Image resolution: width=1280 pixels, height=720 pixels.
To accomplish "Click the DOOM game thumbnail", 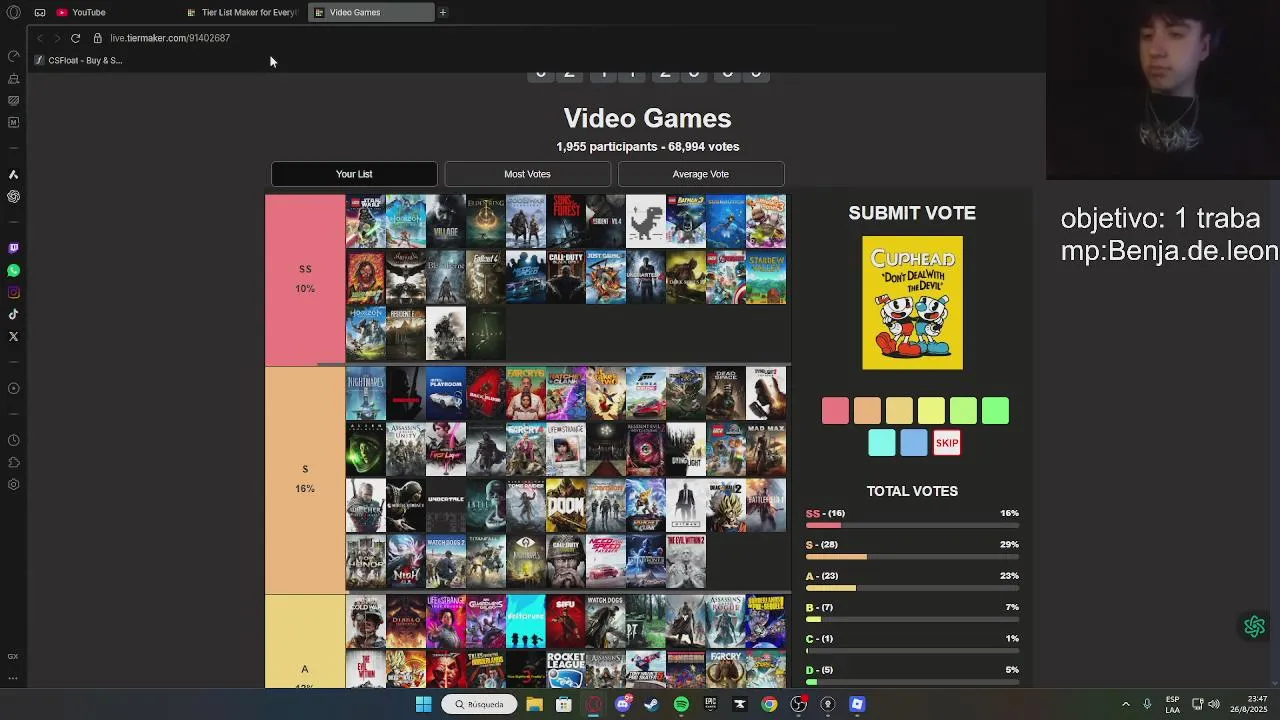I will pyautogui.click(x=565, y=506).
